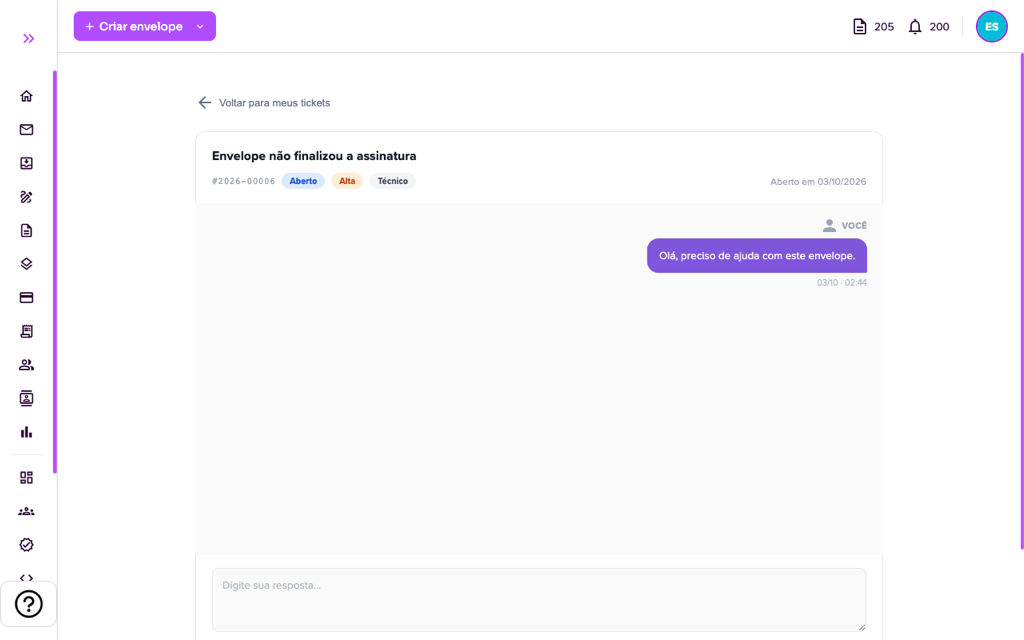Open the receipt icon in sidebar
1024x640 pixels.
coord(26,331)
